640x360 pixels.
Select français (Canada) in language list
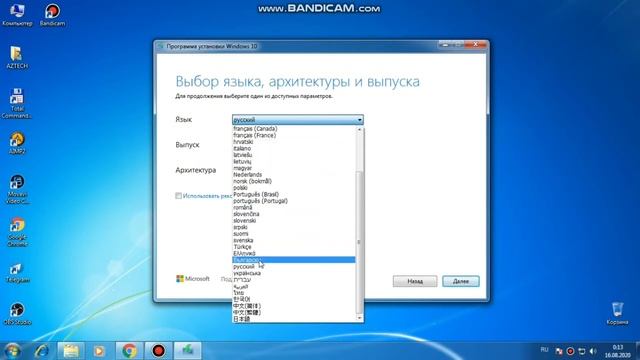click(x=294, y=129)
